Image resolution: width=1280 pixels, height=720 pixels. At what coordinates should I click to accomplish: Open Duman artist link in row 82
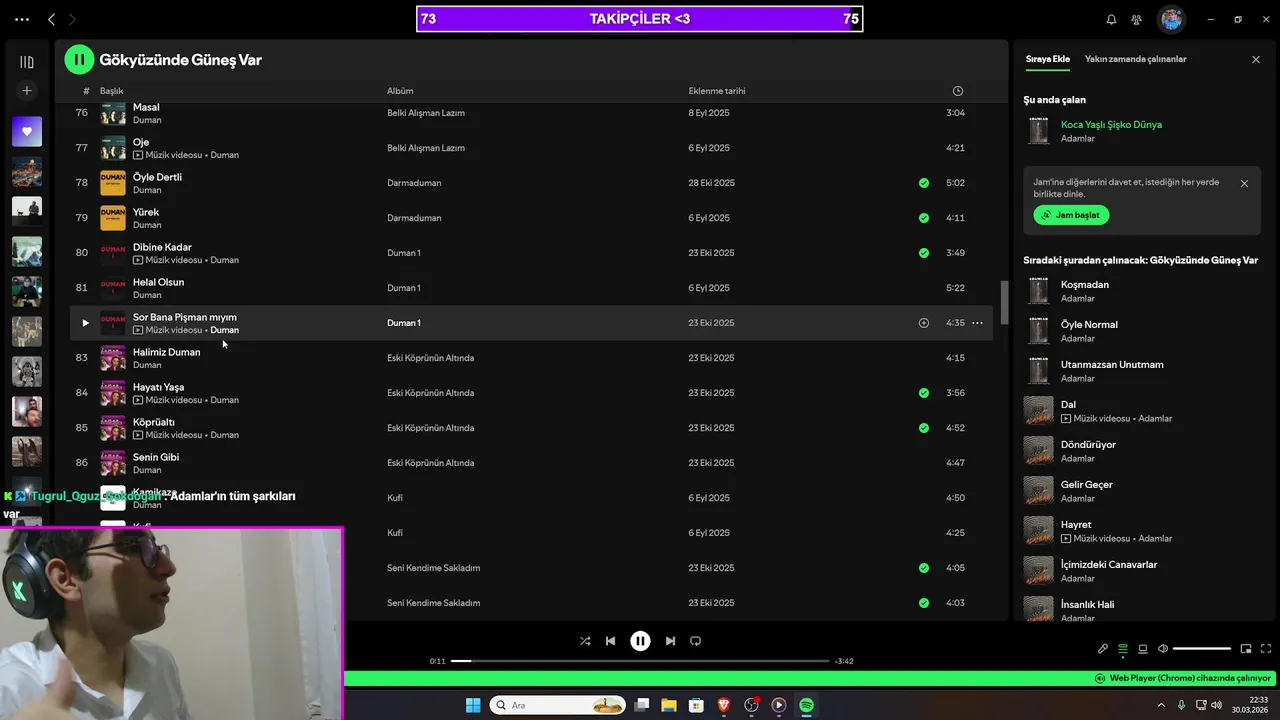[x=224, y=330]
